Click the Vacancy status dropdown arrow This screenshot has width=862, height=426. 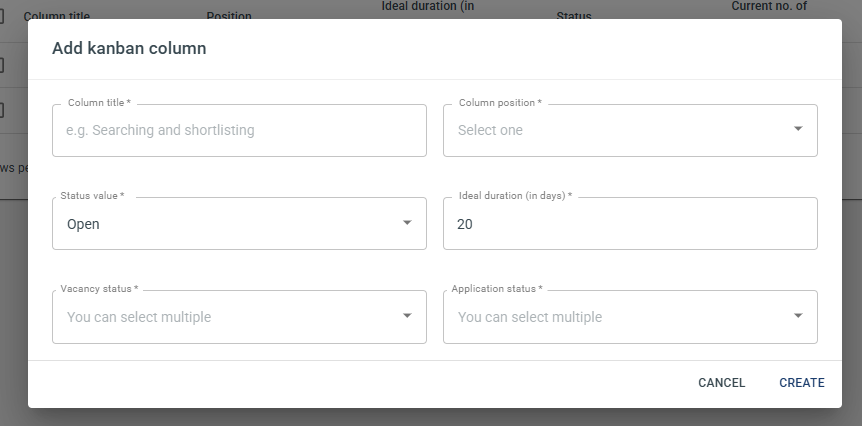(407, 316)
